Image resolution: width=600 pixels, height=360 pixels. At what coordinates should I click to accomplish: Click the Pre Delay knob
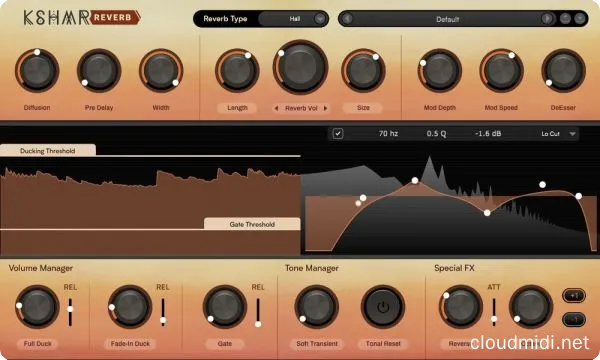pos(99,71)
